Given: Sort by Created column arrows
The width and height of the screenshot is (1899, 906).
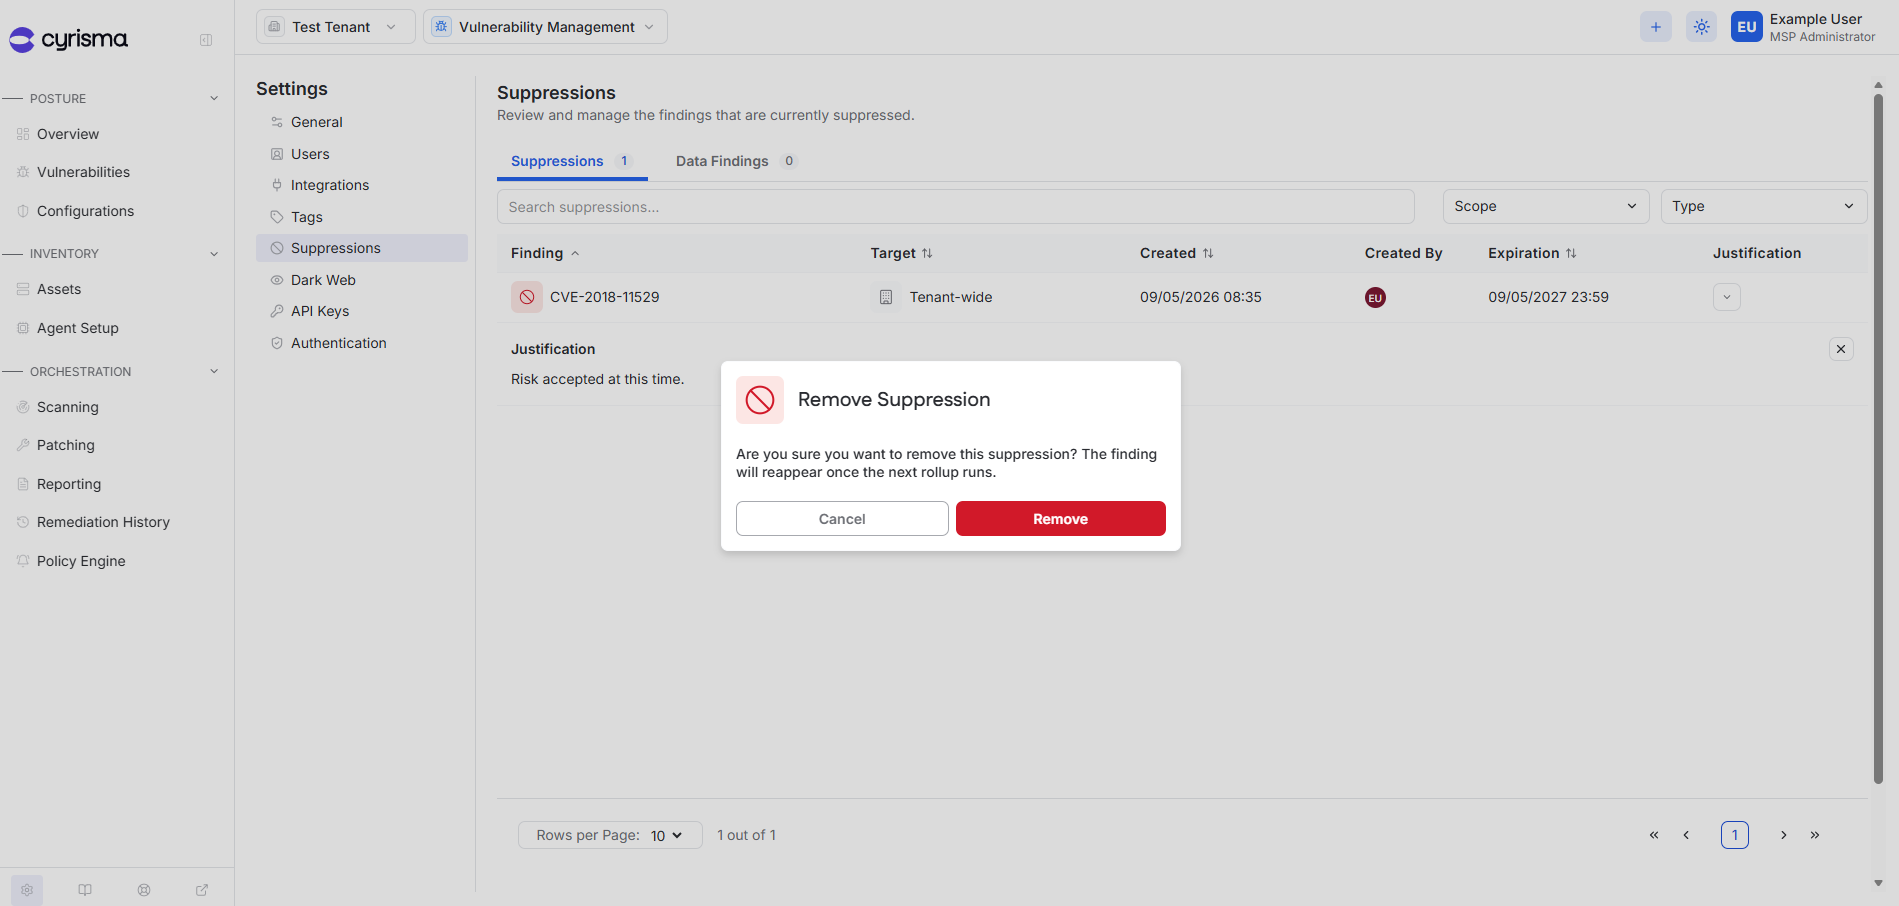Looking at the screenshot, I should tap(1208, 253).
